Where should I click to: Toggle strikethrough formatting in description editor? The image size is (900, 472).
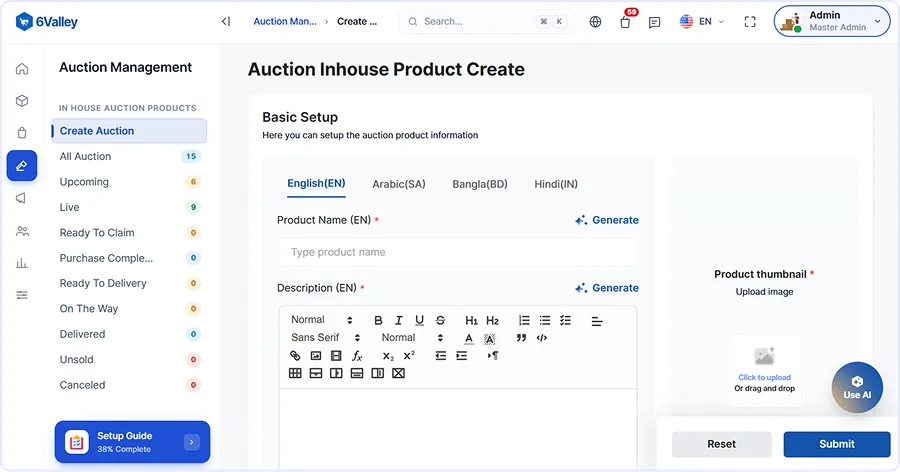pos(440,320)
